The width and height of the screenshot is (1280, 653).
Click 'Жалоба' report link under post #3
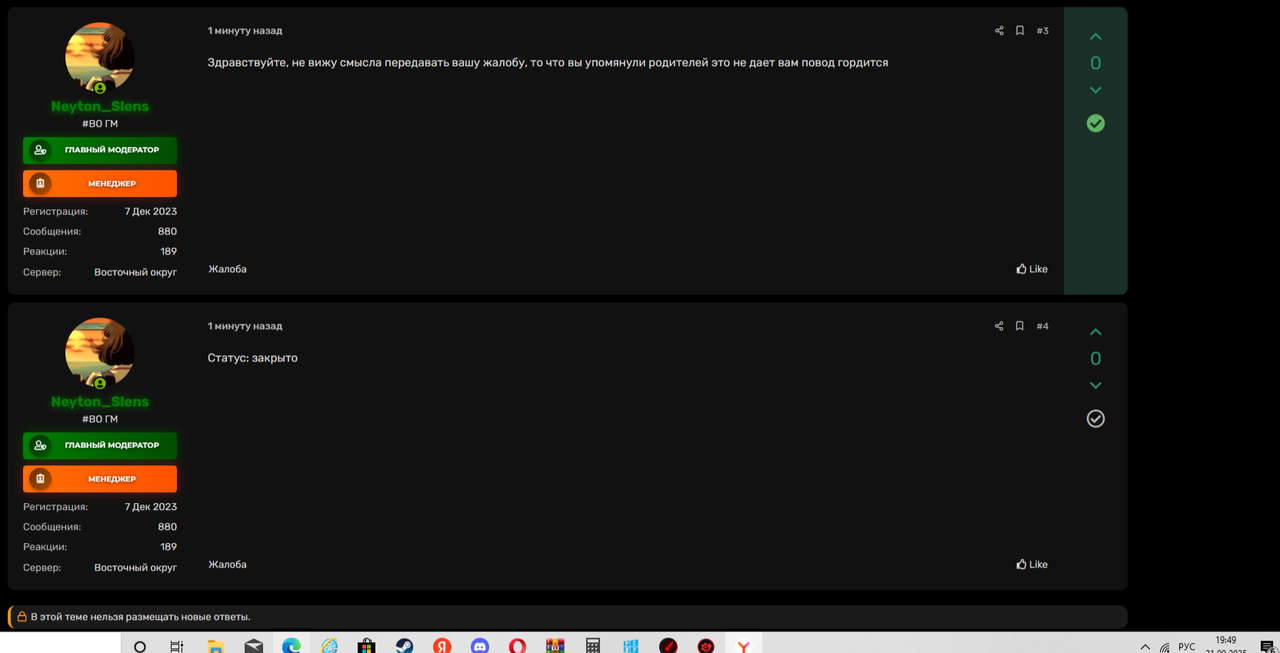coord(227,269)
